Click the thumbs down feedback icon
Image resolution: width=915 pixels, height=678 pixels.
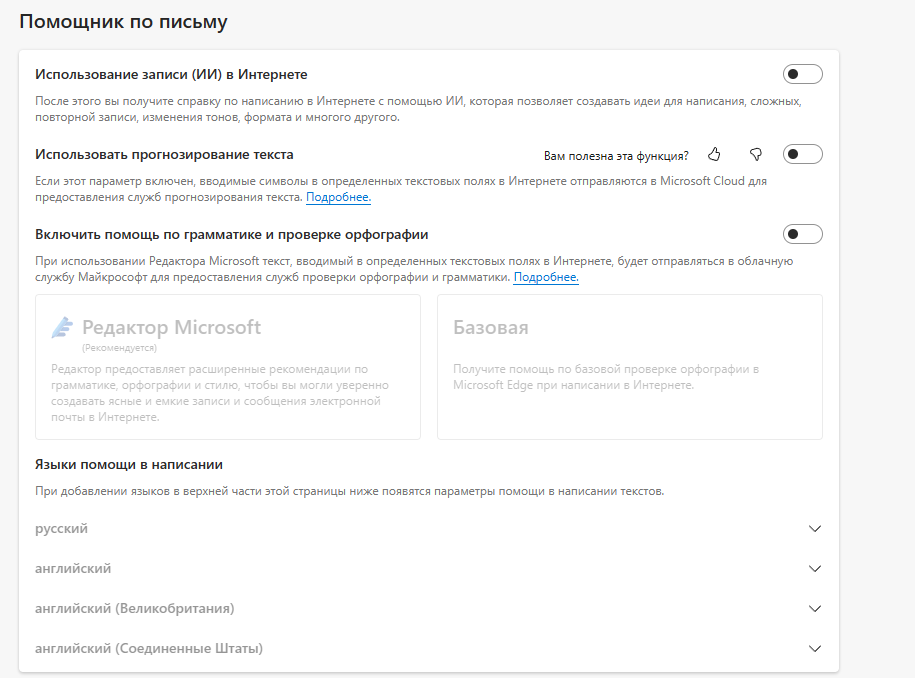tap(756, 155)
